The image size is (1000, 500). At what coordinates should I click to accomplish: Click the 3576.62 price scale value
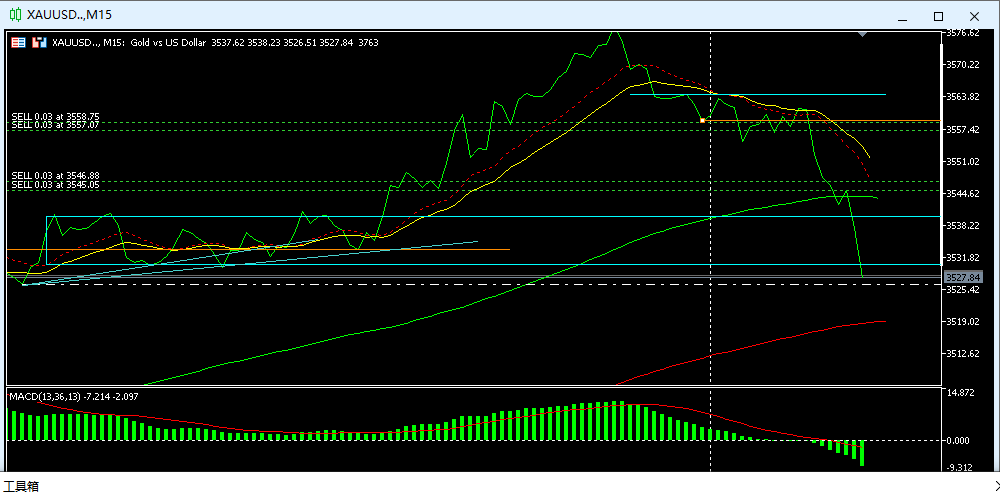click(x=963, y=33)
